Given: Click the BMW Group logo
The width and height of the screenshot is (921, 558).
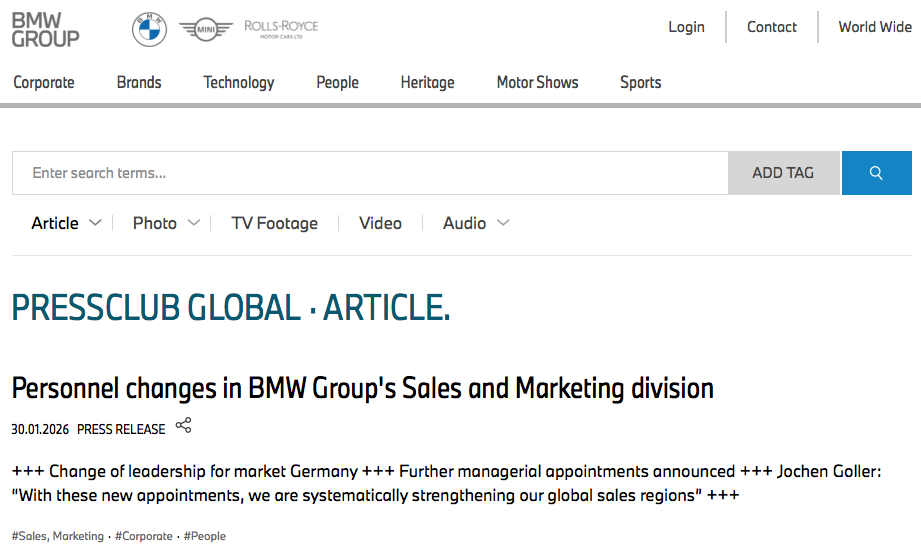Looking at the screenshot, I should click(45, 29).
